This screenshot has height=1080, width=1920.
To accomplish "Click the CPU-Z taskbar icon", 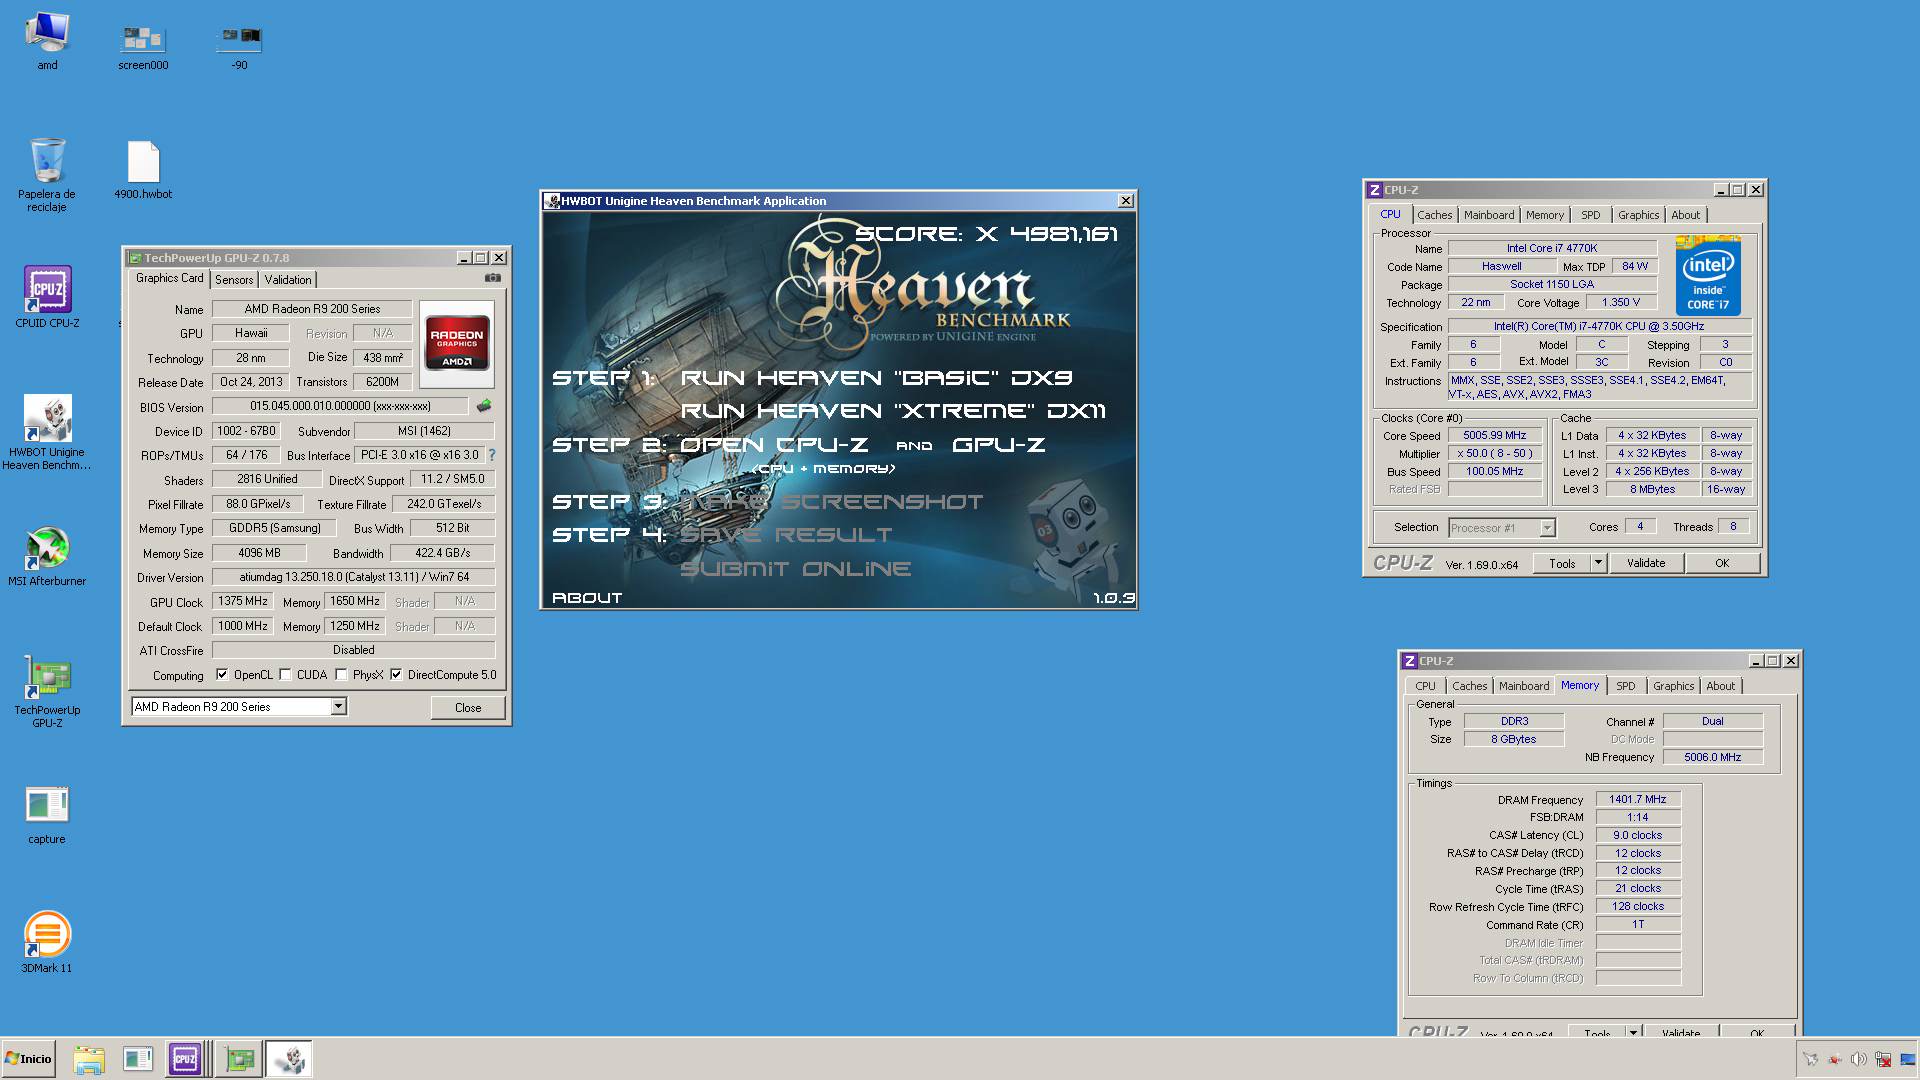I will (185, 1059).
